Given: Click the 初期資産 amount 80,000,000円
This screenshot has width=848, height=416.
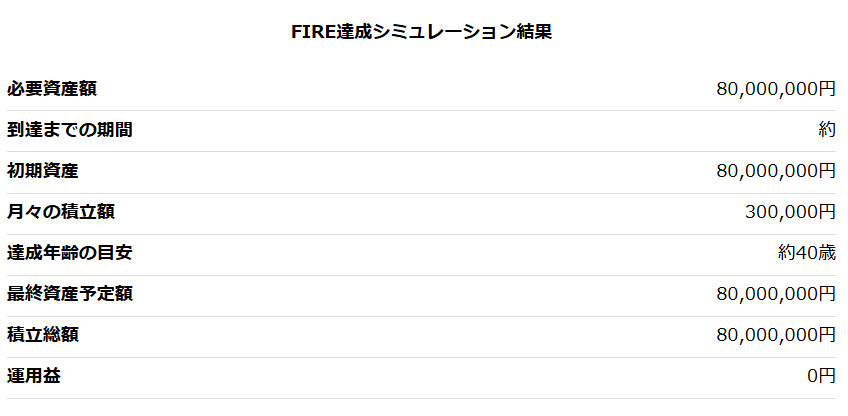Looking at the screenshot, I should [776, 171].
